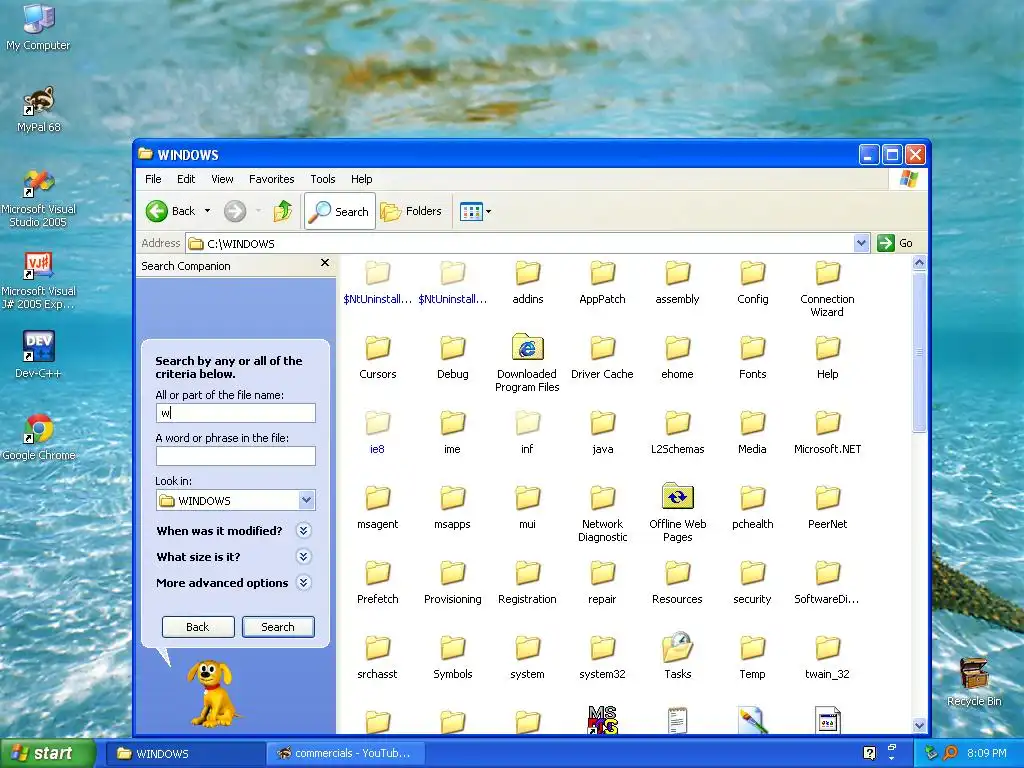Select the SoftwareDistribution folder
The width and height of the screenshot is (1024, 768).
[x=827, y=583]
